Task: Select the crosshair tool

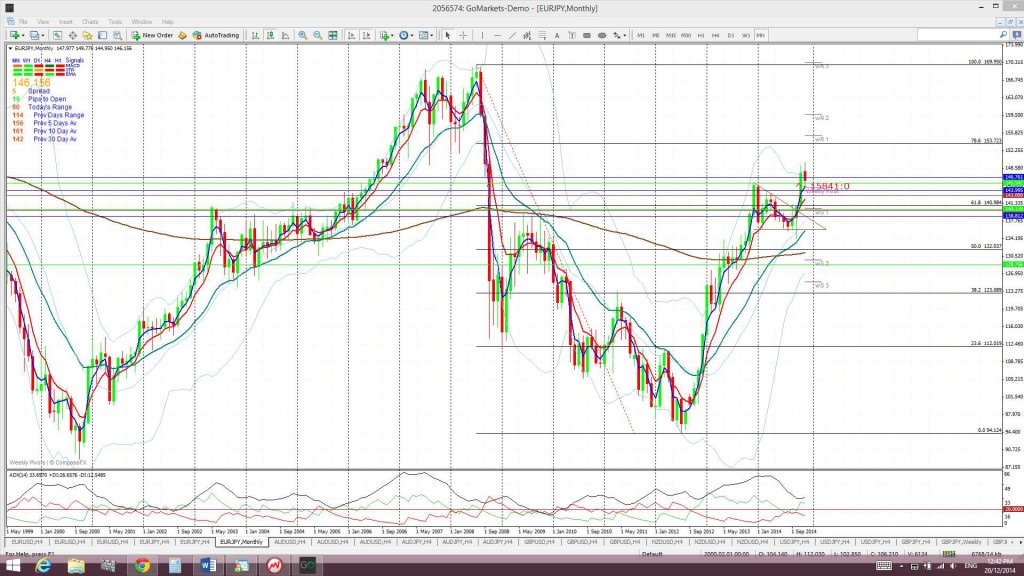Action: click(x=463, y=35)
